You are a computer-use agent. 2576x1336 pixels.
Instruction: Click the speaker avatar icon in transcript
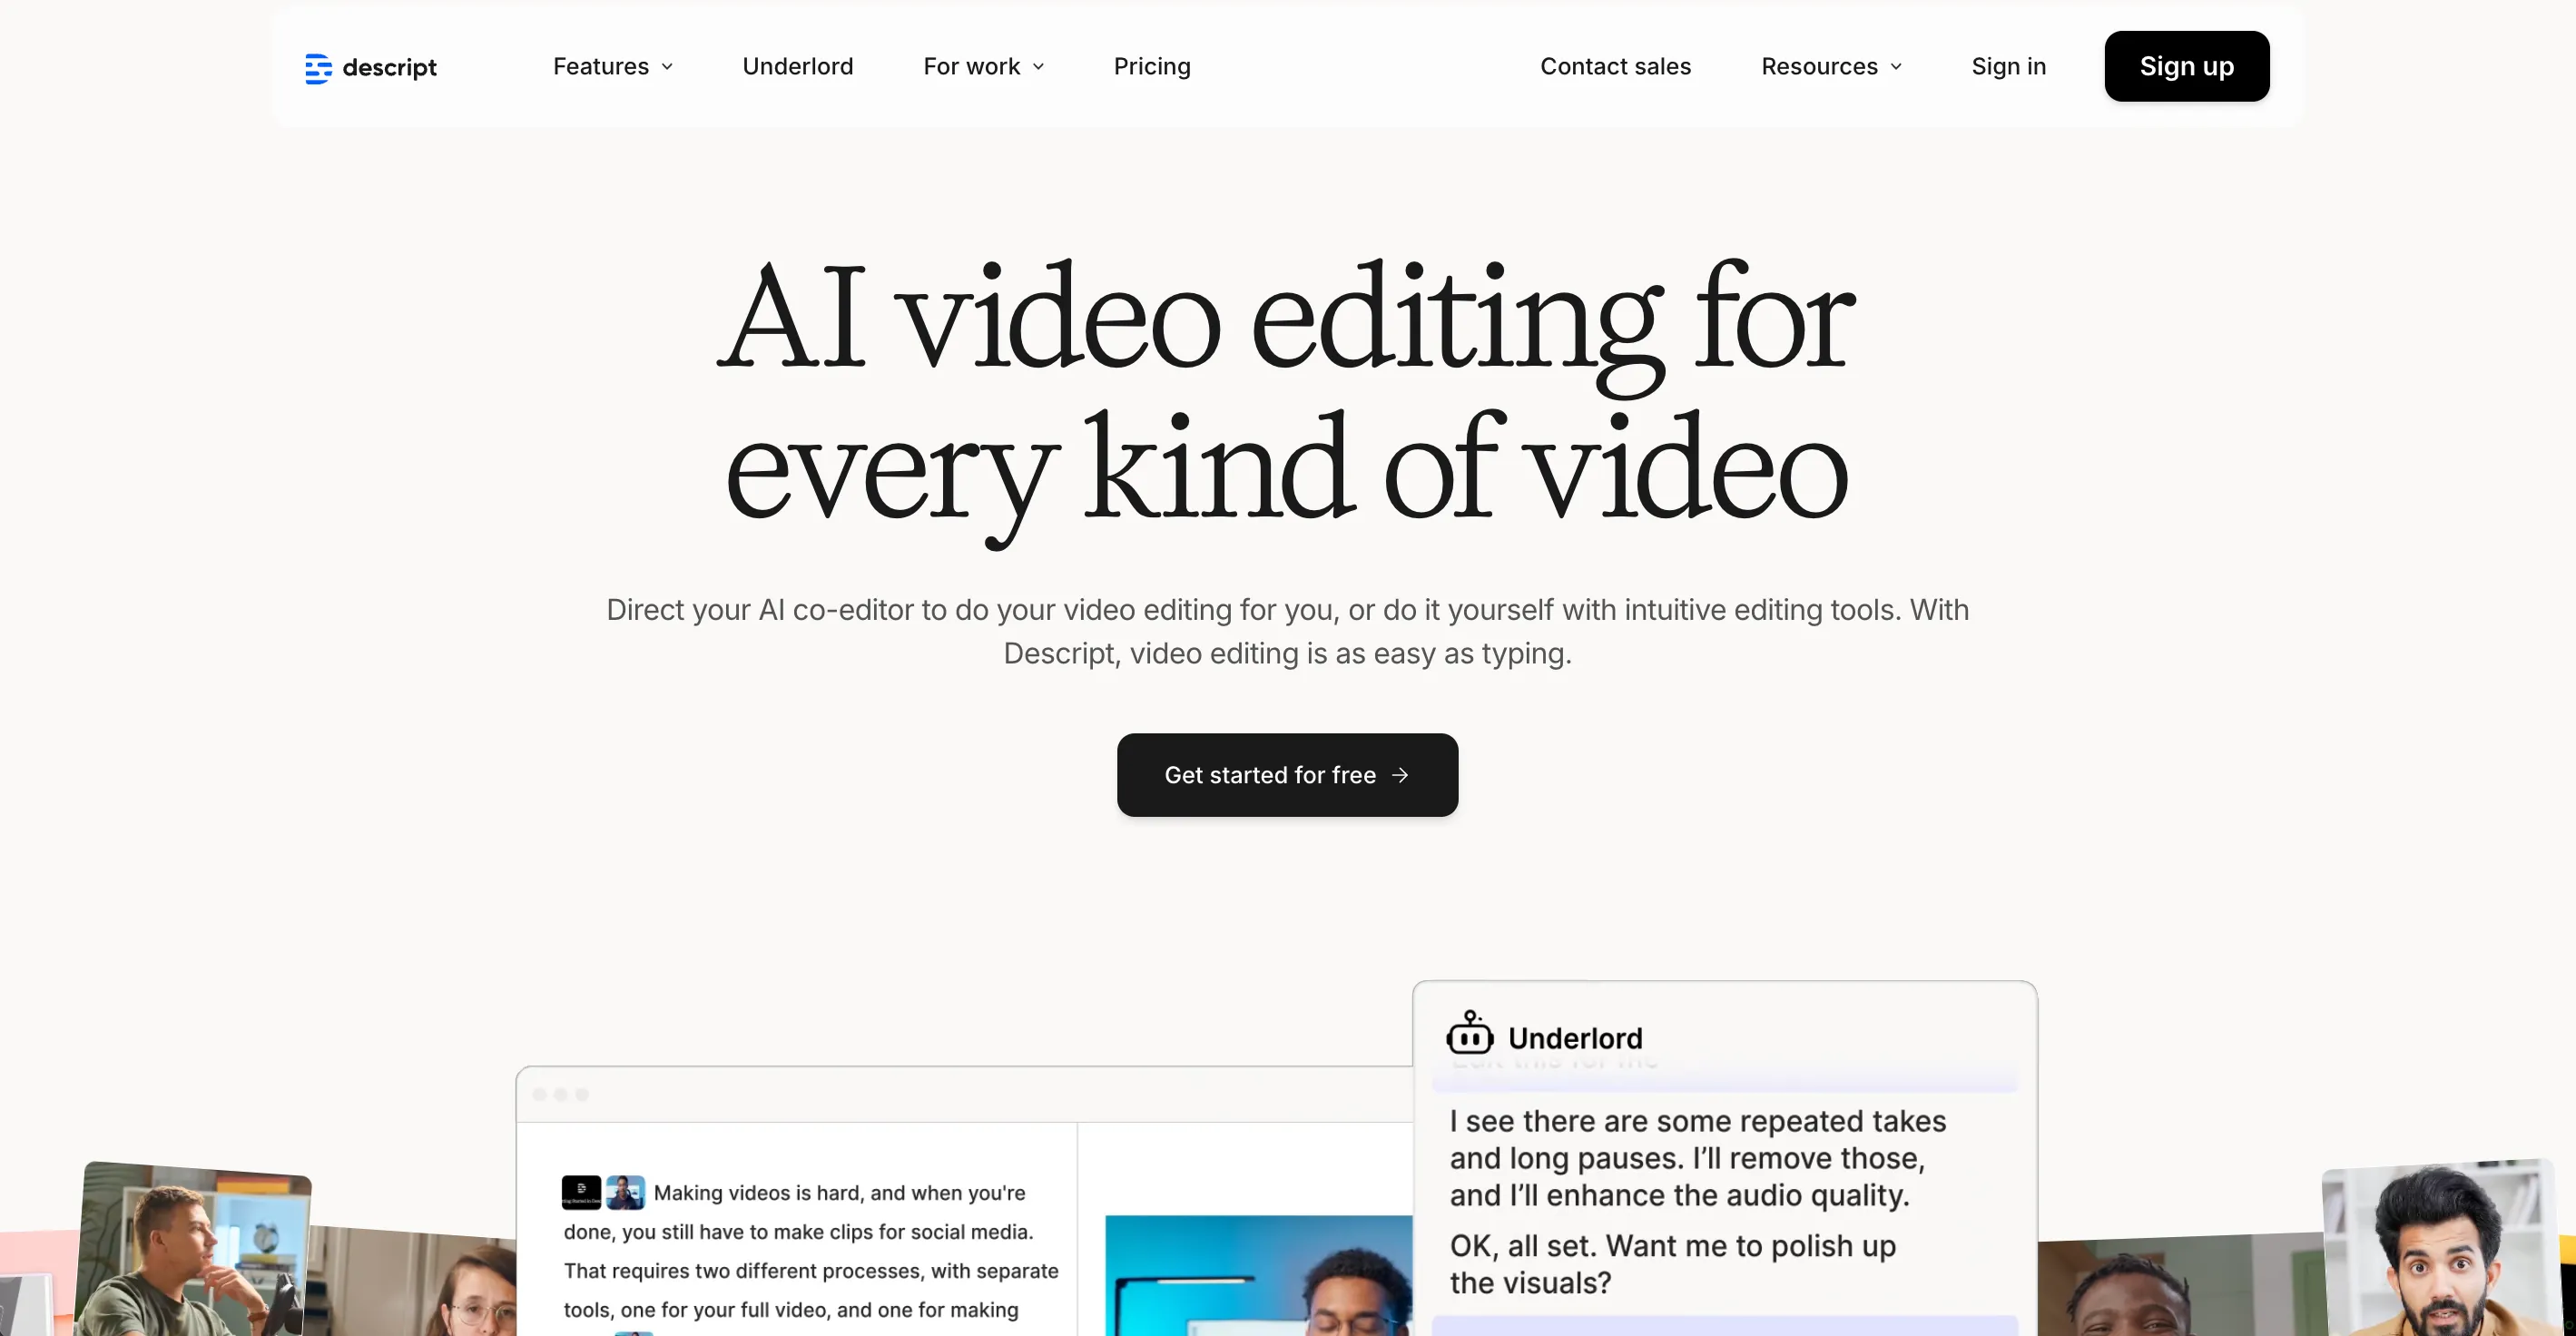click(x=626, y=1191)
